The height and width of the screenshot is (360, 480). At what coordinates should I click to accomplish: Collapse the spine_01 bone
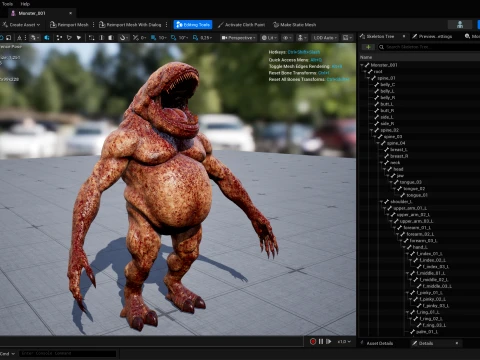tap(368, 78)
